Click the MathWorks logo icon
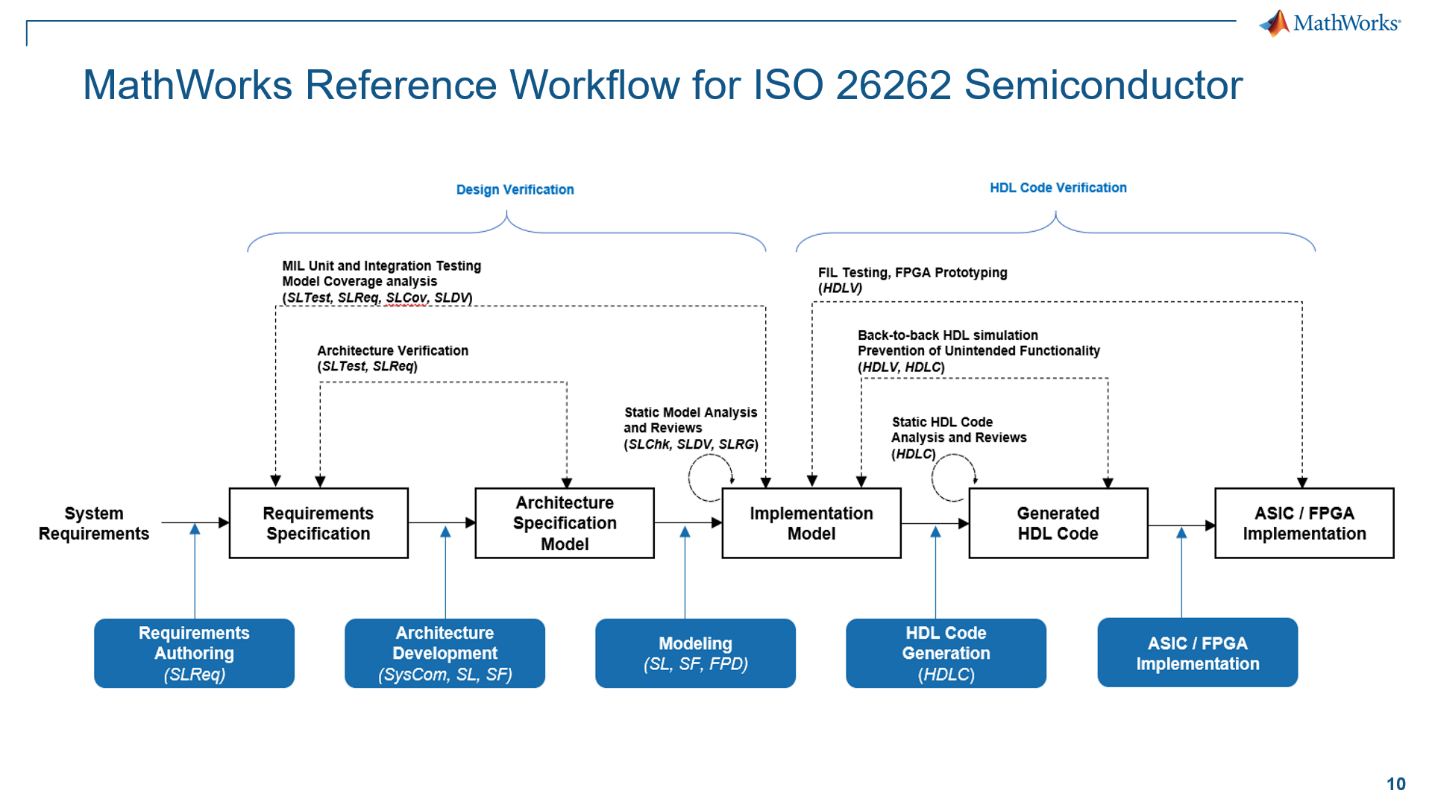The height and width of the screenshot is (805, 1432). pos(1273,23)
